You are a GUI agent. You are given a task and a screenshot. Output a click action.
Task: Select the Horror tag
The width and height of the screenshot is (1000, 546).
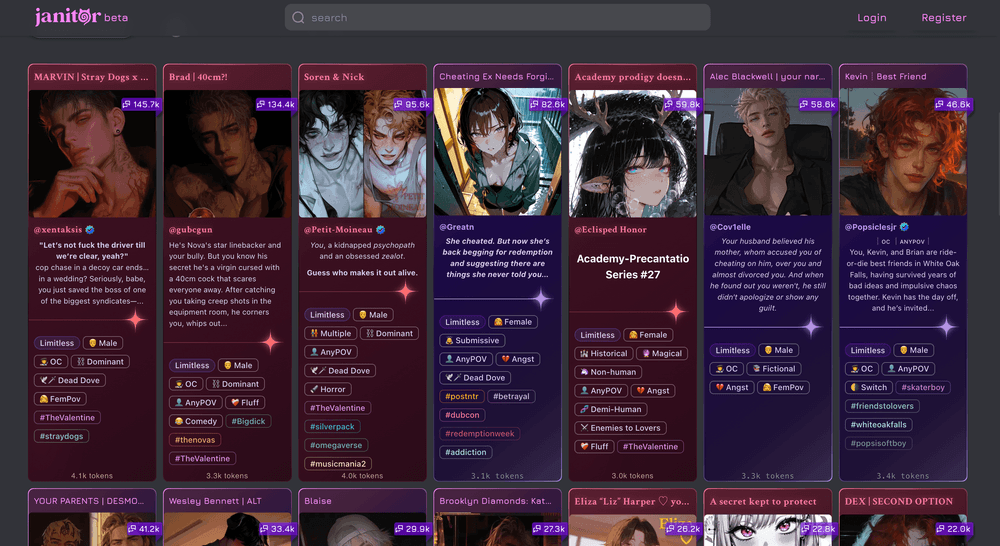(x=327, y=389)
